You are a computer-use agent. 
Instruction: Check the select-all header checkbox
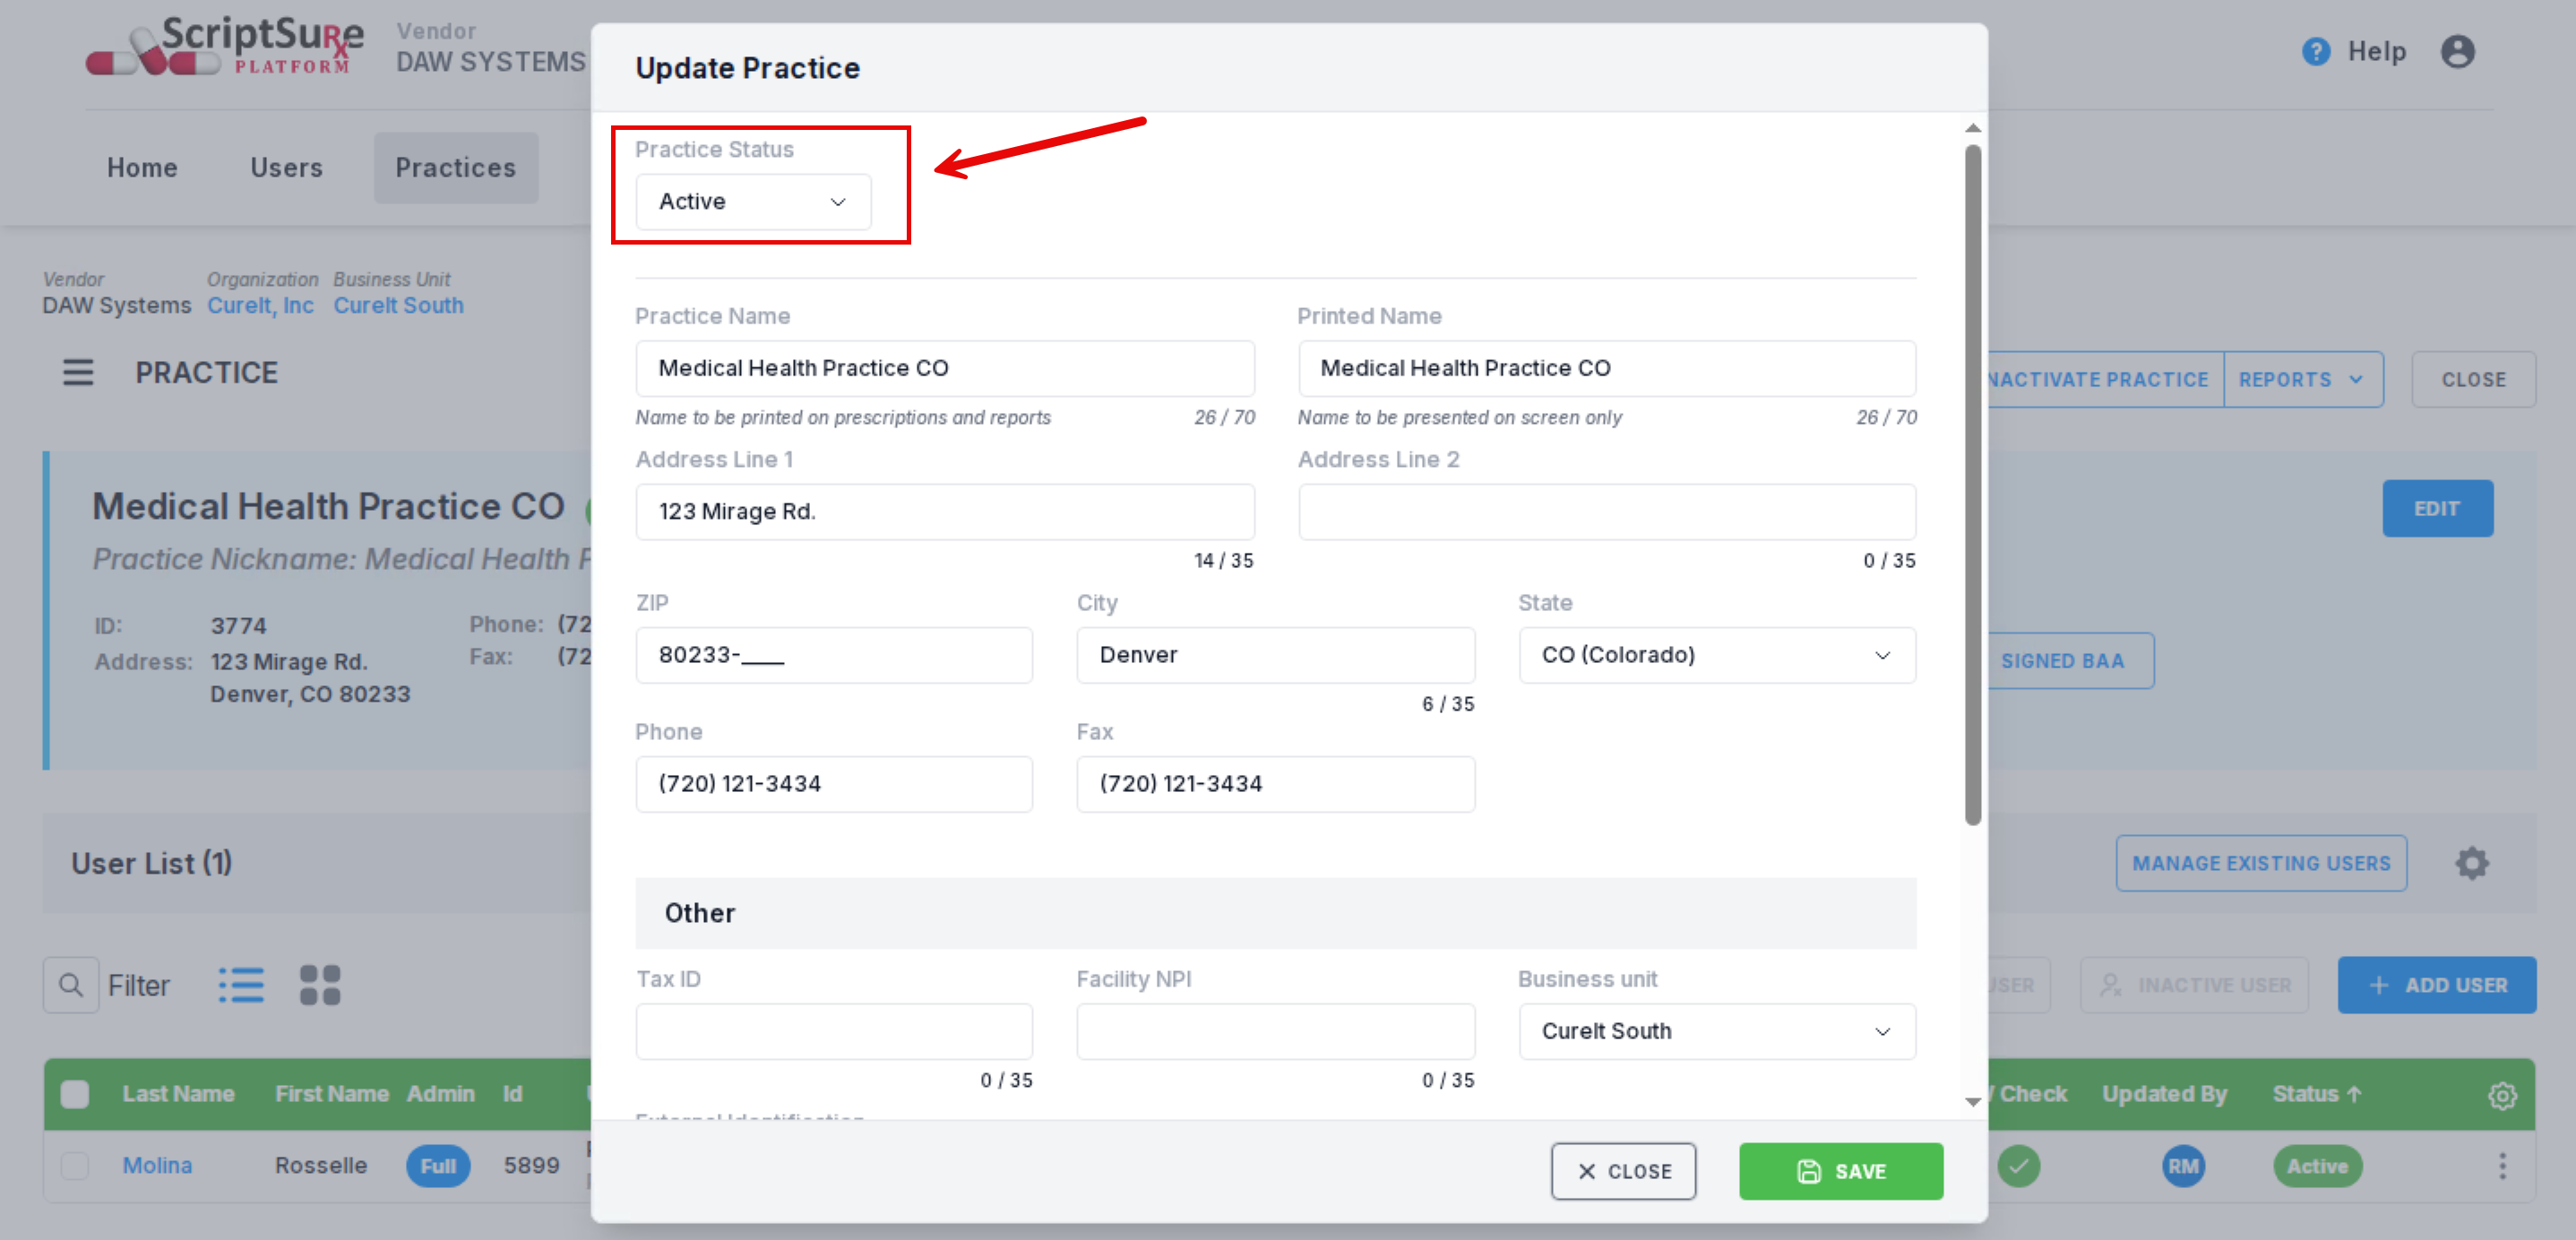[x=75, y=1094]
